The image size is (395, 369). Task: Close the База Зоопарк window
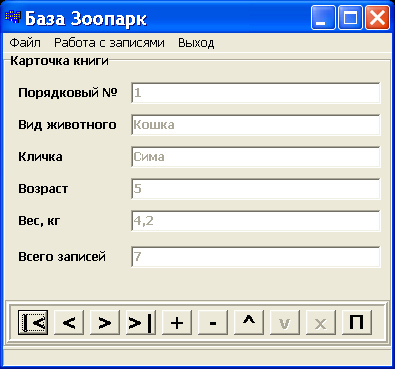377,17
